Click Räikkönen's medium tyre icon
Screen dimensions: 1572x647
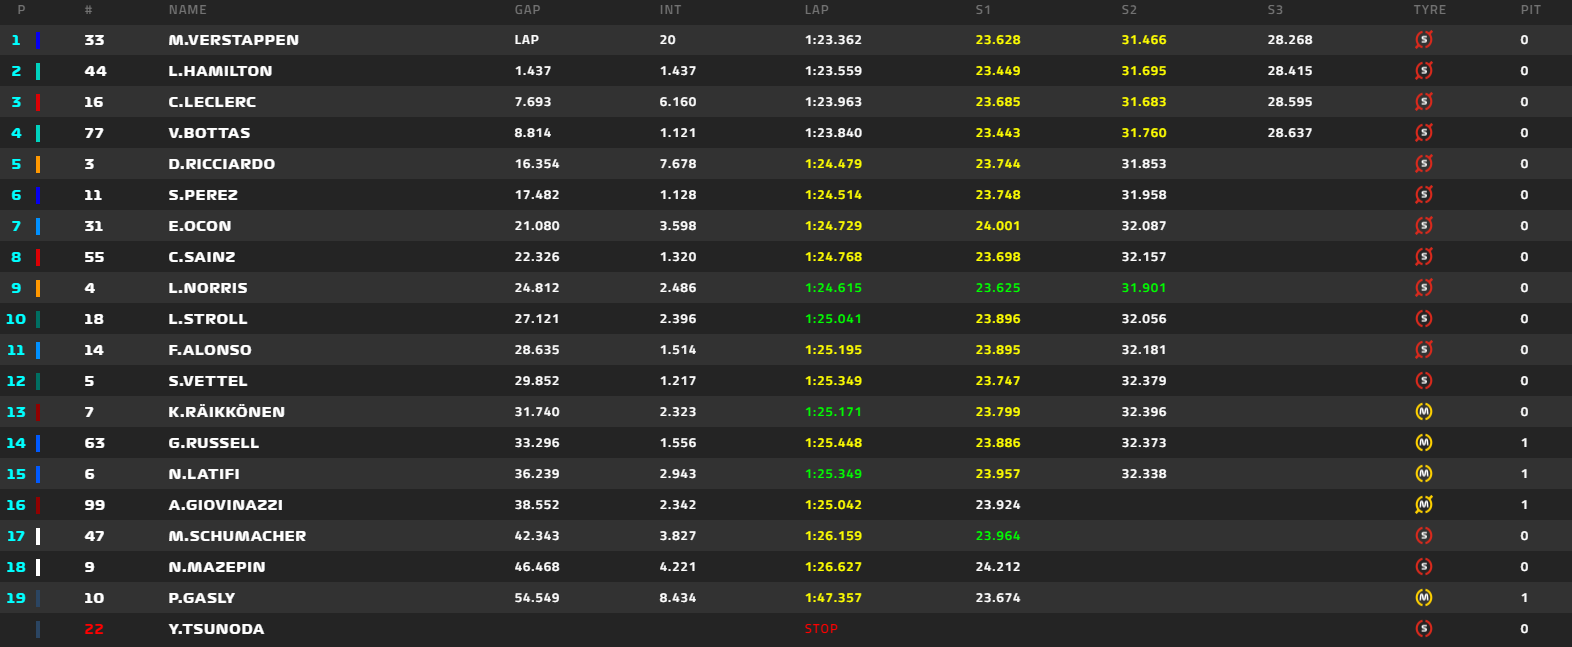[1424, 412]
